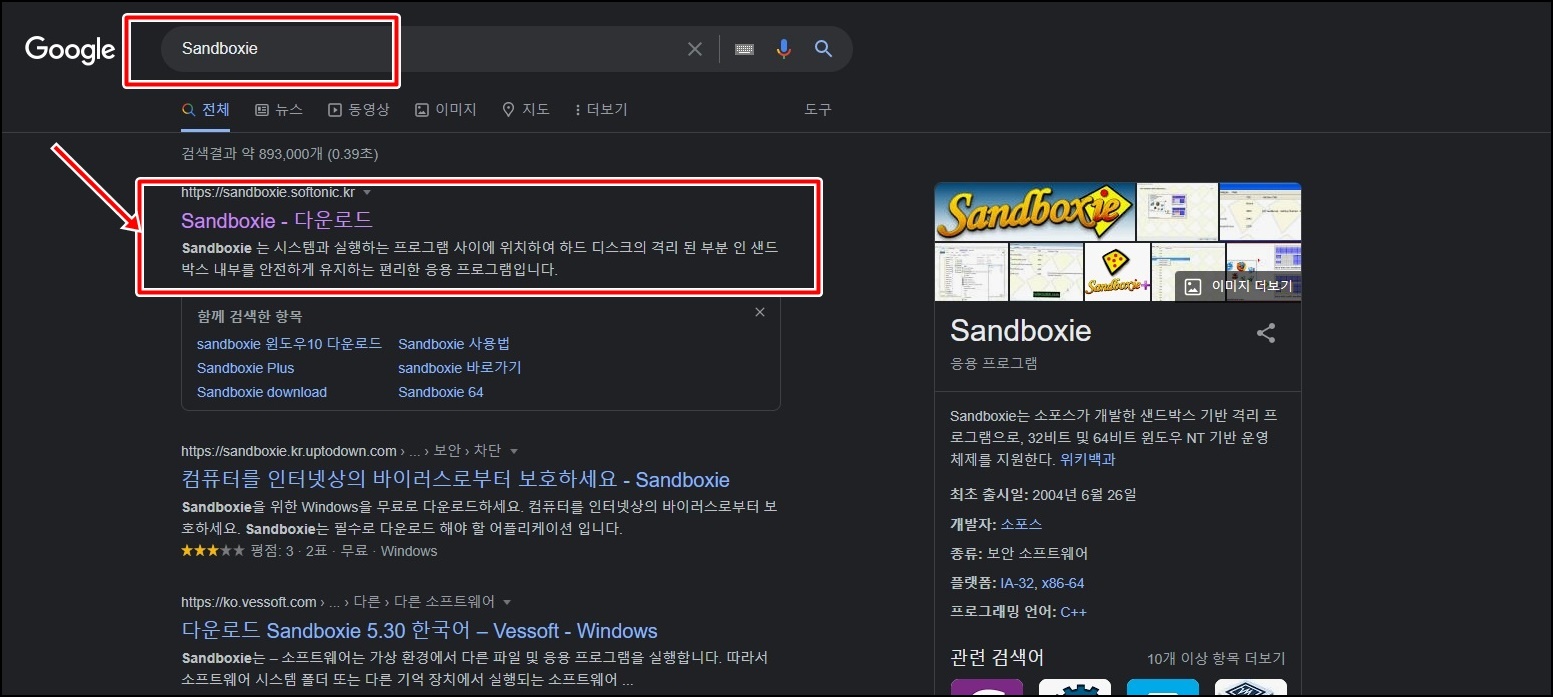This screenshot has height=697, width=1553.
Task: Click related search Sandboxie 사용법
Action: (454, 343)
